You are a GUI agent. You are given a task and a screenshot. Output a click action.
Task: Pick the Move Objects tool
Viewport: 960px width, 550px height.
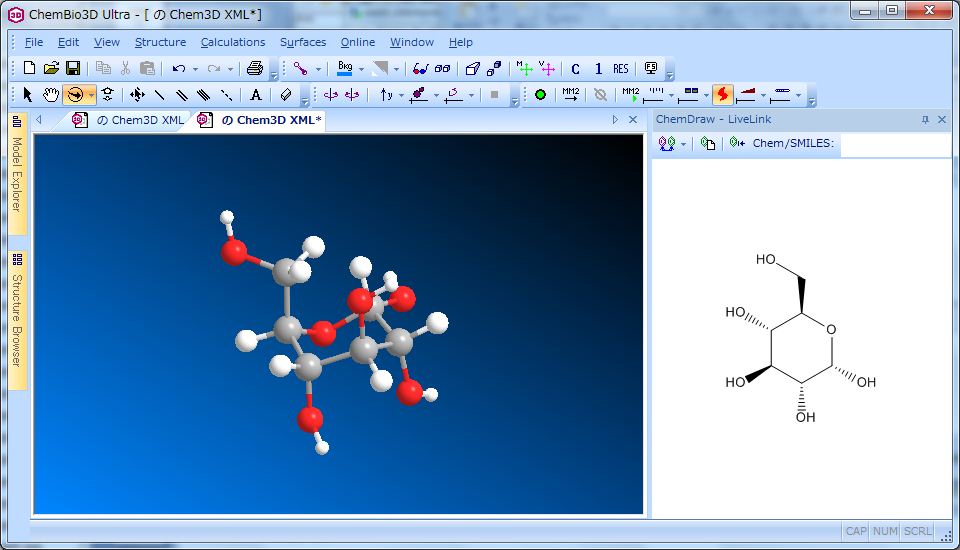click(137, 94)
